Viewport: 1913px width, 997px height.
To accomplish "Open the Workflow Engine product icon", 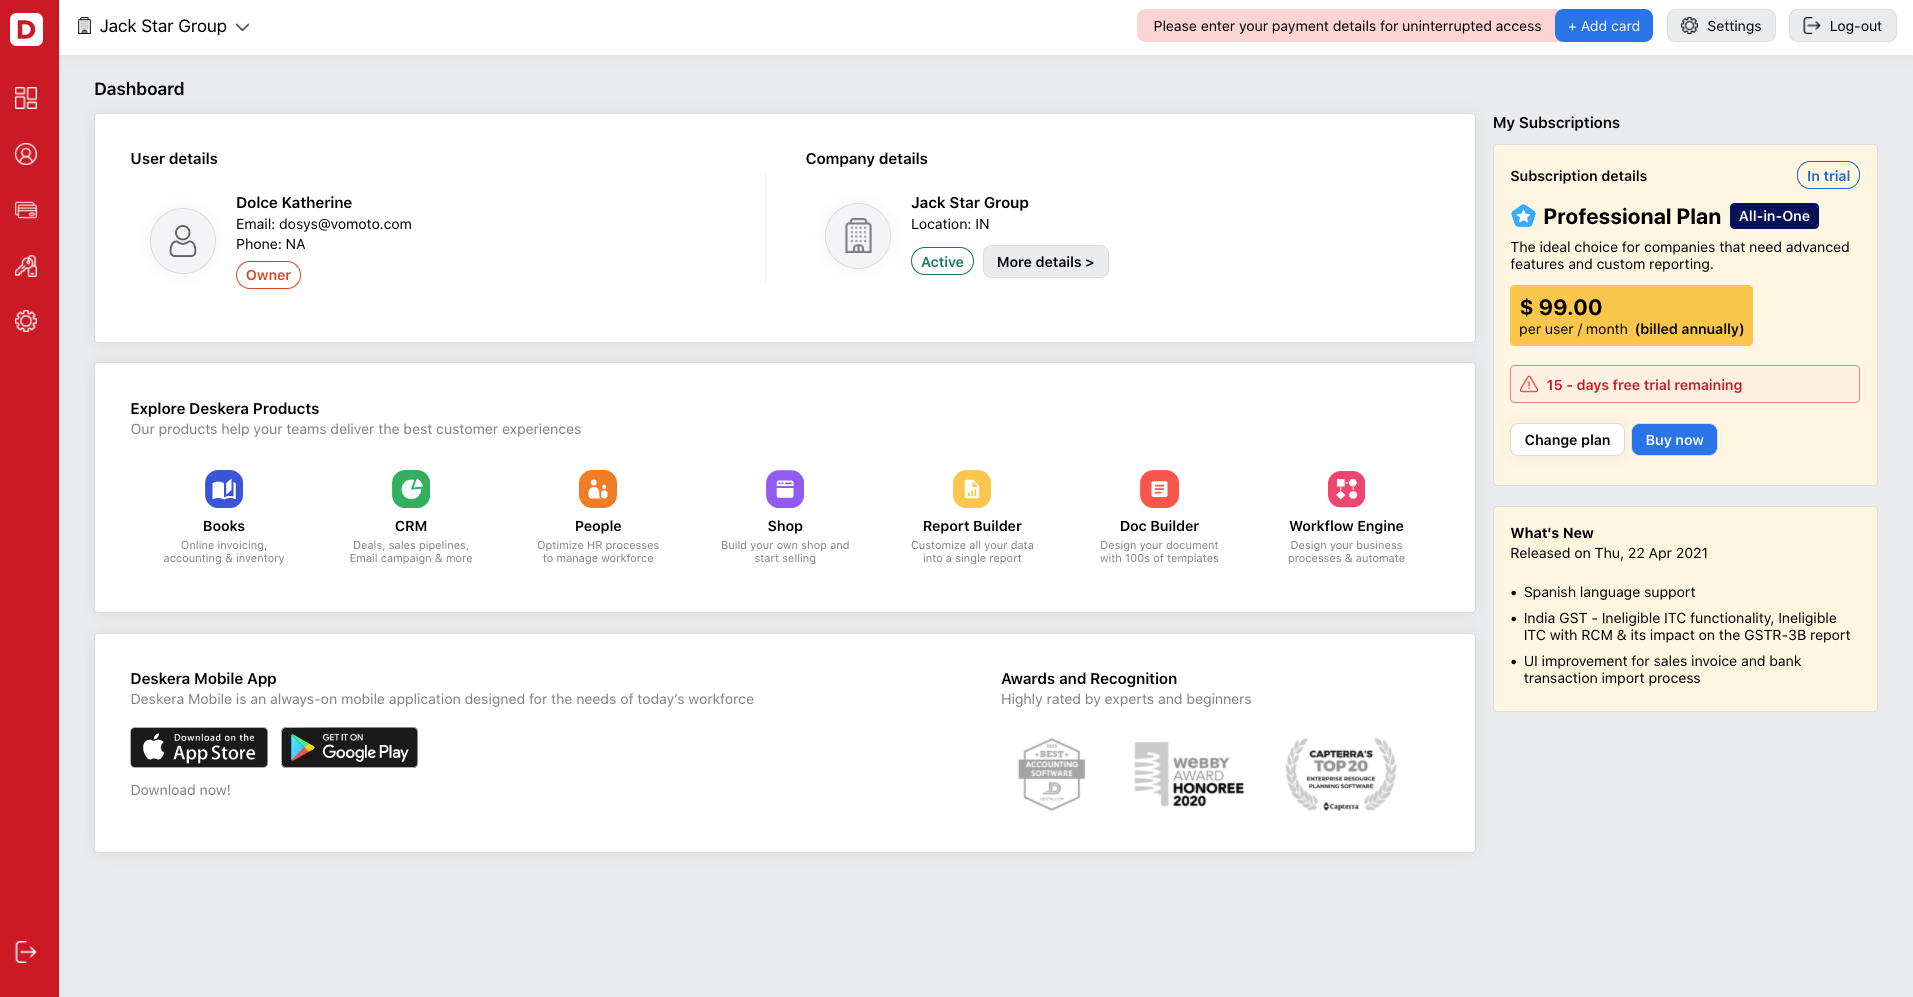I will [1346, 489].
